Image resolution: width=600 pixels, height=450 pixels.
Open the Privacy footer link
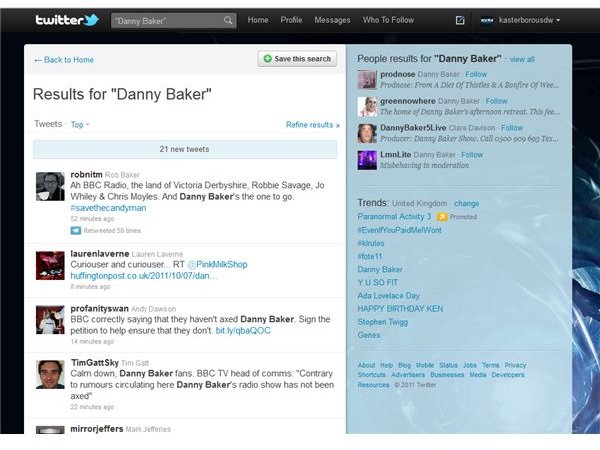point(515,365)
